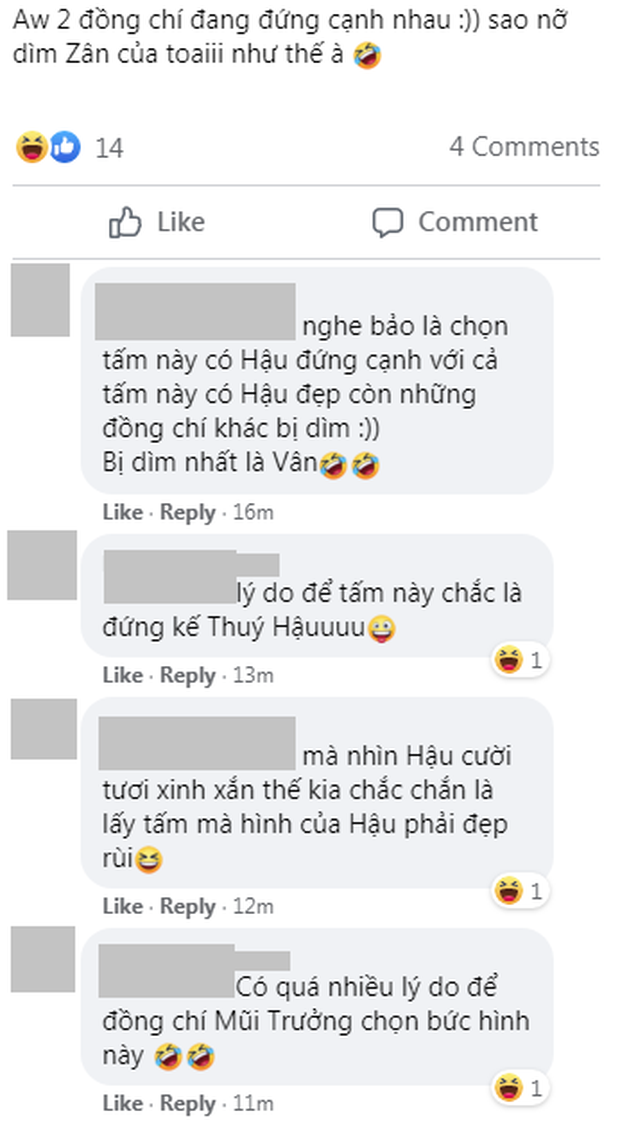Like the comment about Thuý Hậuuuu
Screen dimensions: 620x1125
pos(123,675)
